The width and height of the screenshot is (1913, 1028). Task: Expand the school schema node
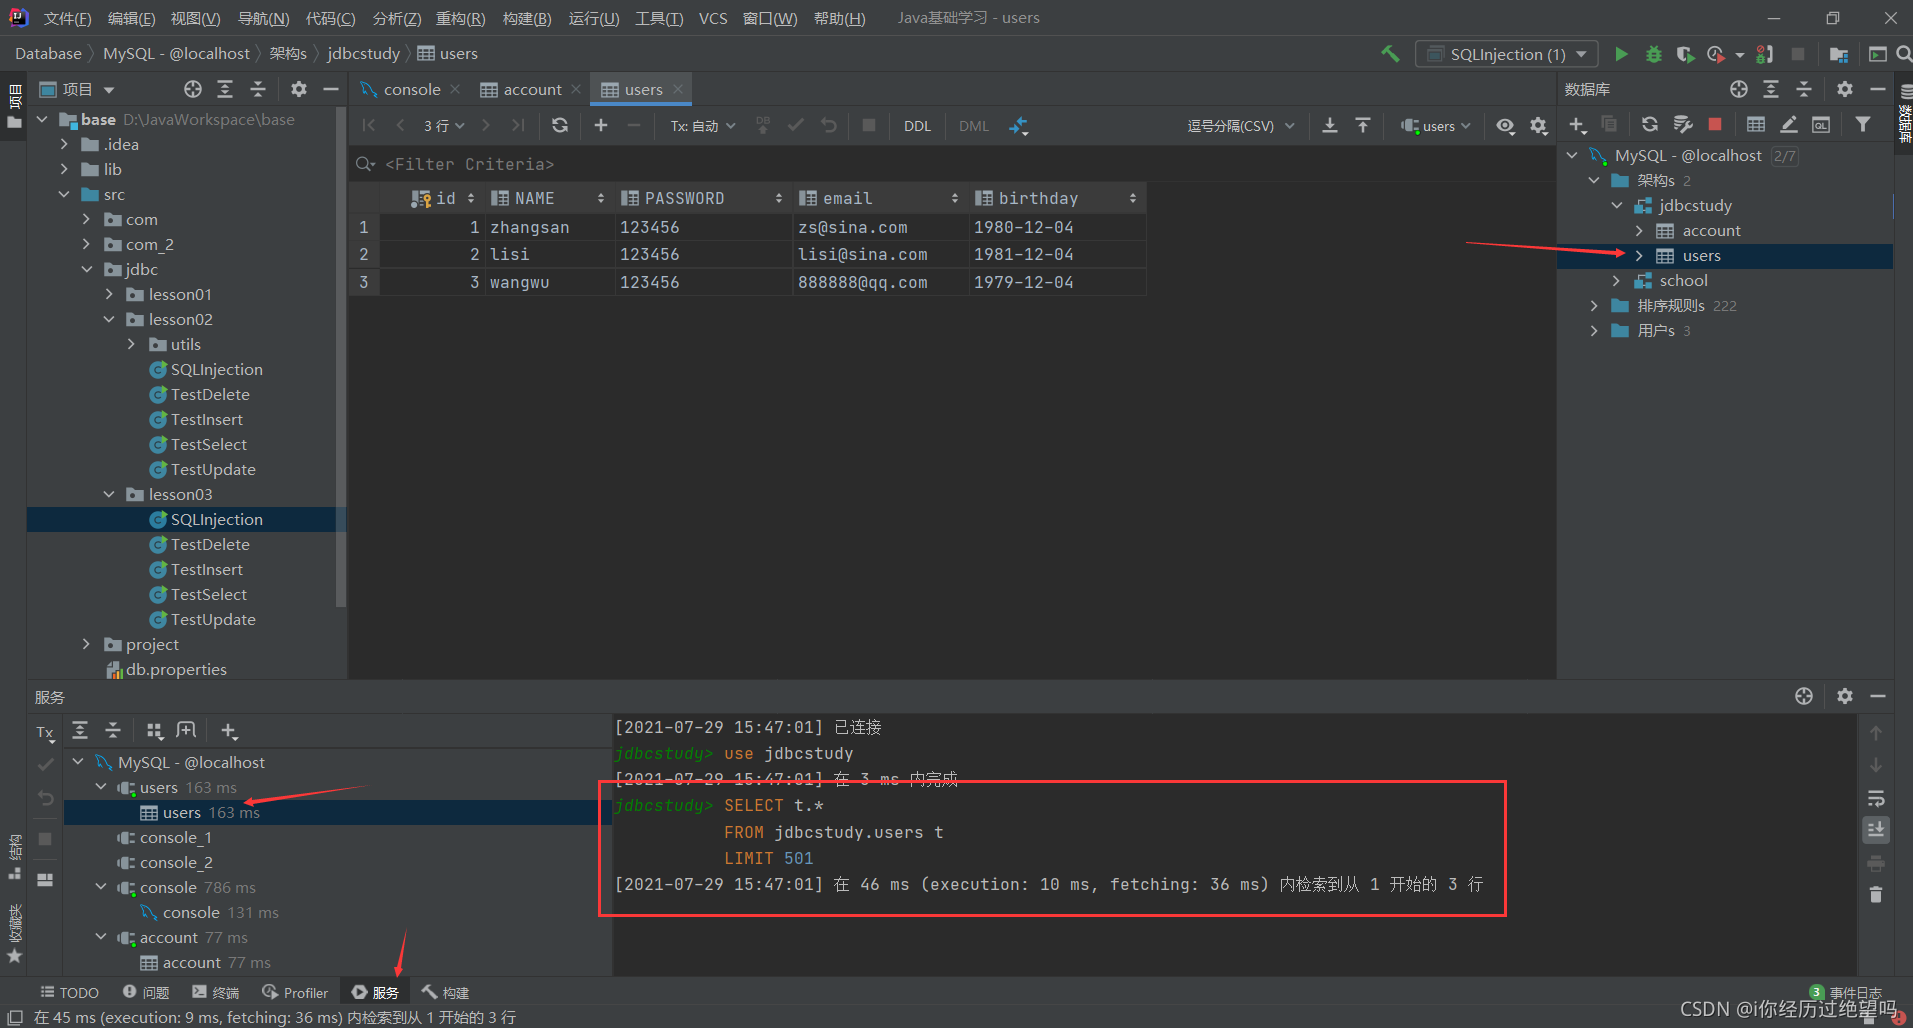click(x=1616, y=280)
